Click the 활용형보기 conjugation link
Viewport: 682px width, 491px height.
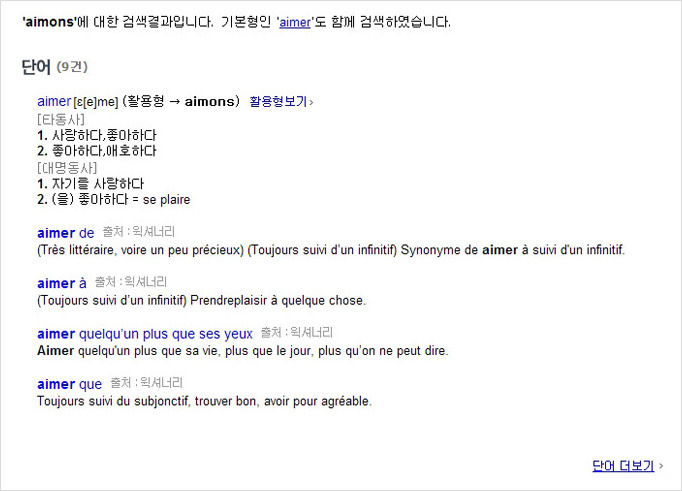click(x=277, y=102)
